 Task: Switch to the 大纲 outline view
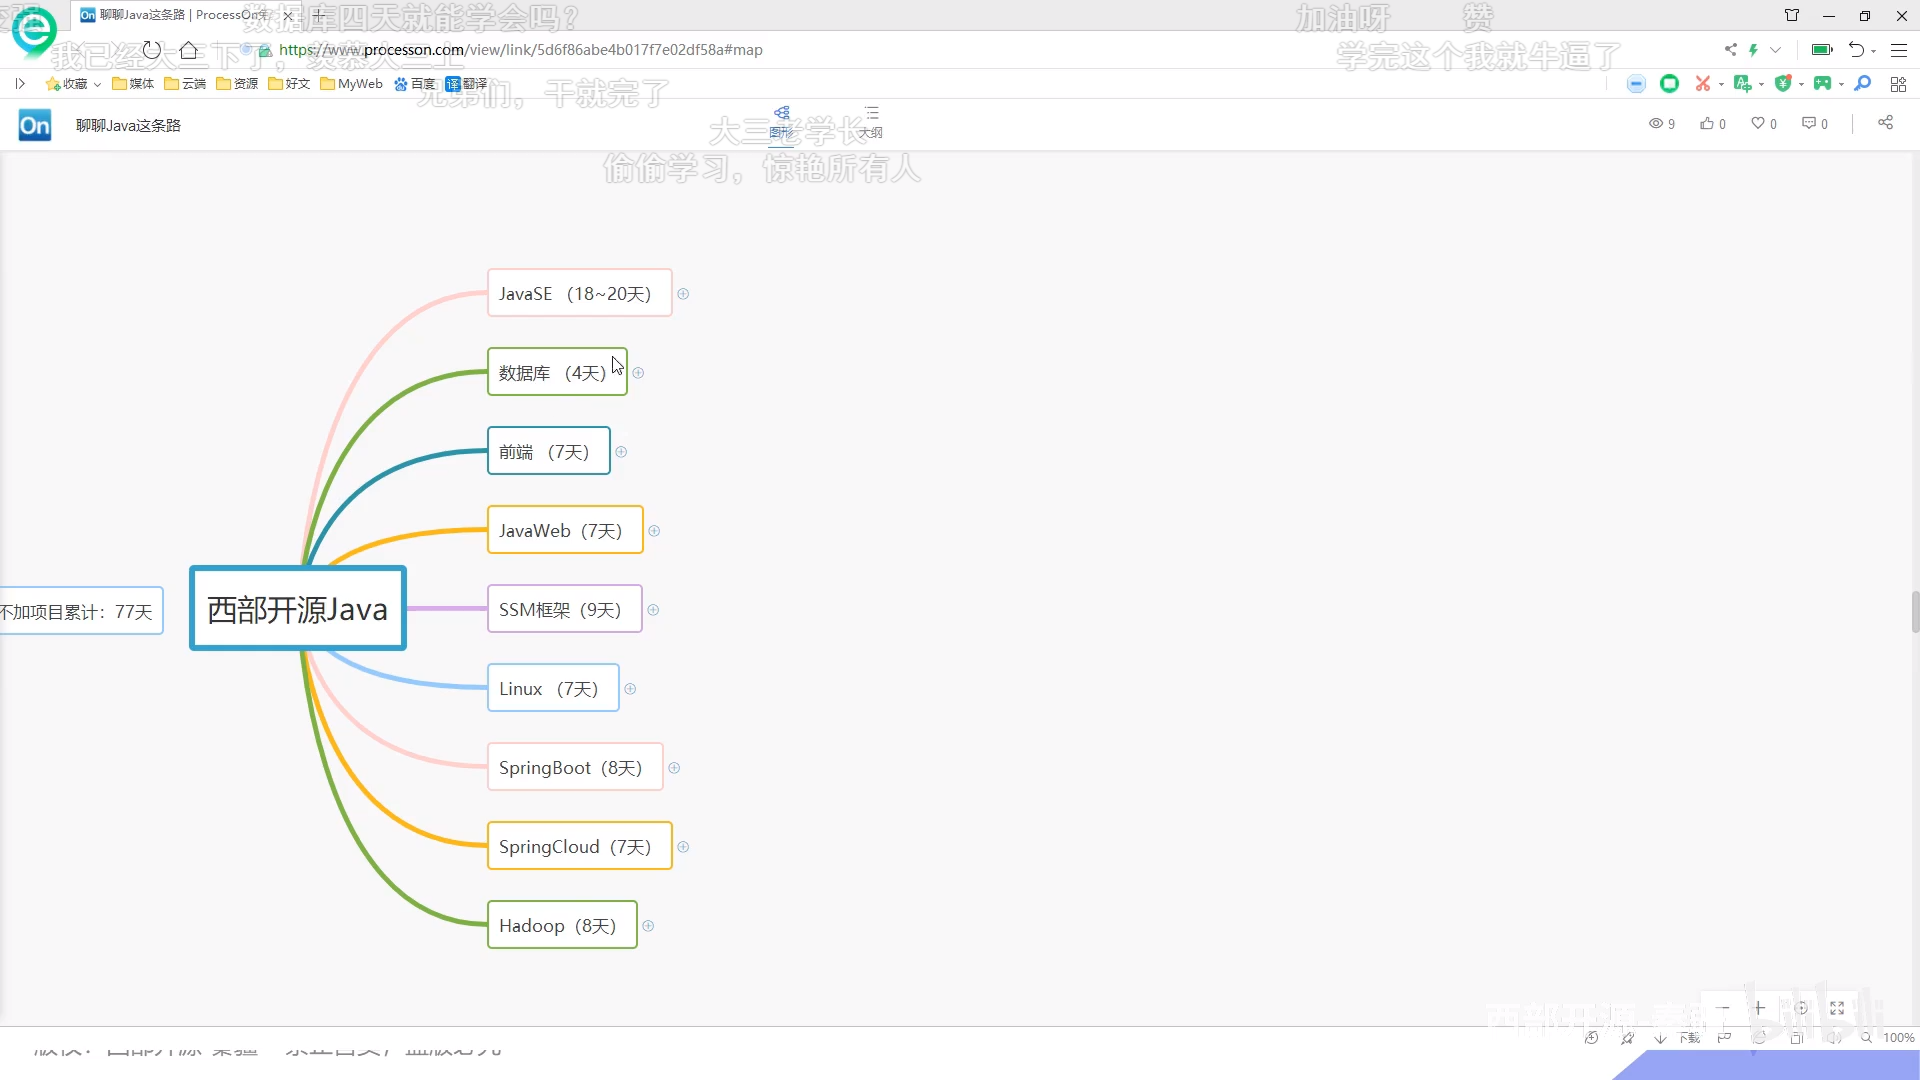[871, 122]
